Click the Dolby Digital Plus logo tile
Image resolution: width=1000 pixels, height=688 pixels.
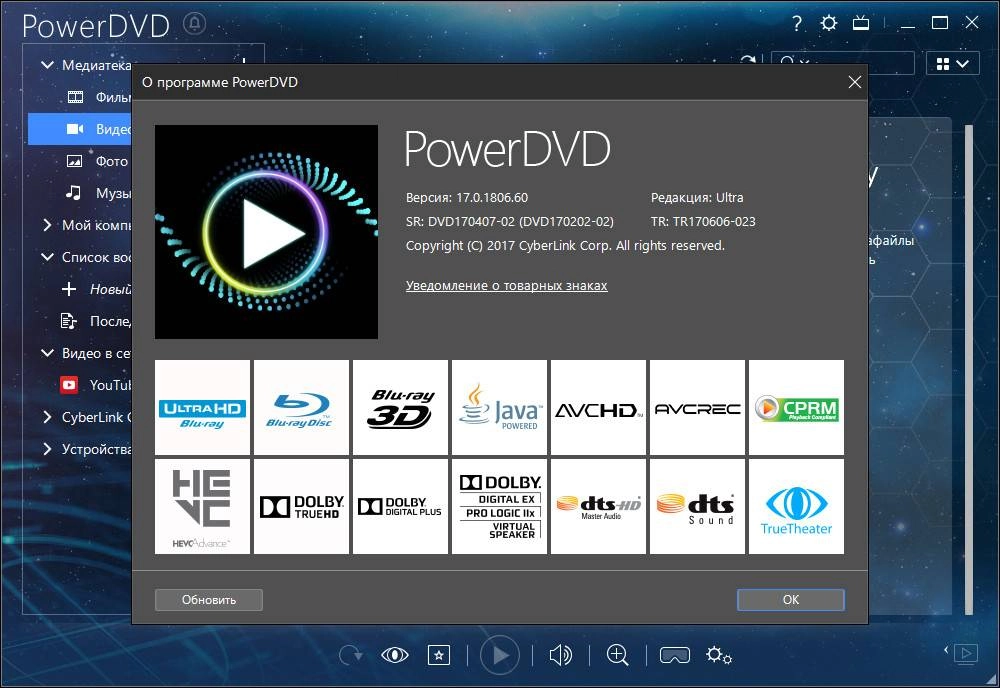pos(401,506)
